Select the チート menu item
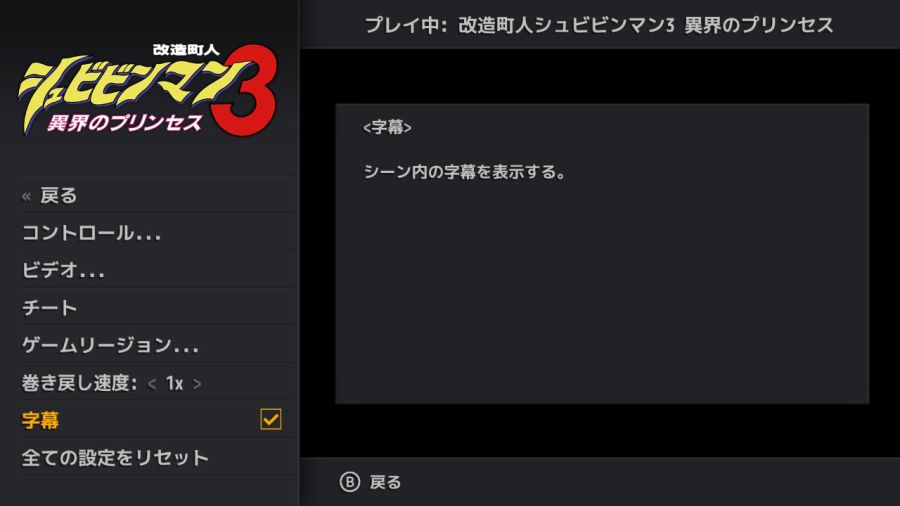 click(157, 308)
